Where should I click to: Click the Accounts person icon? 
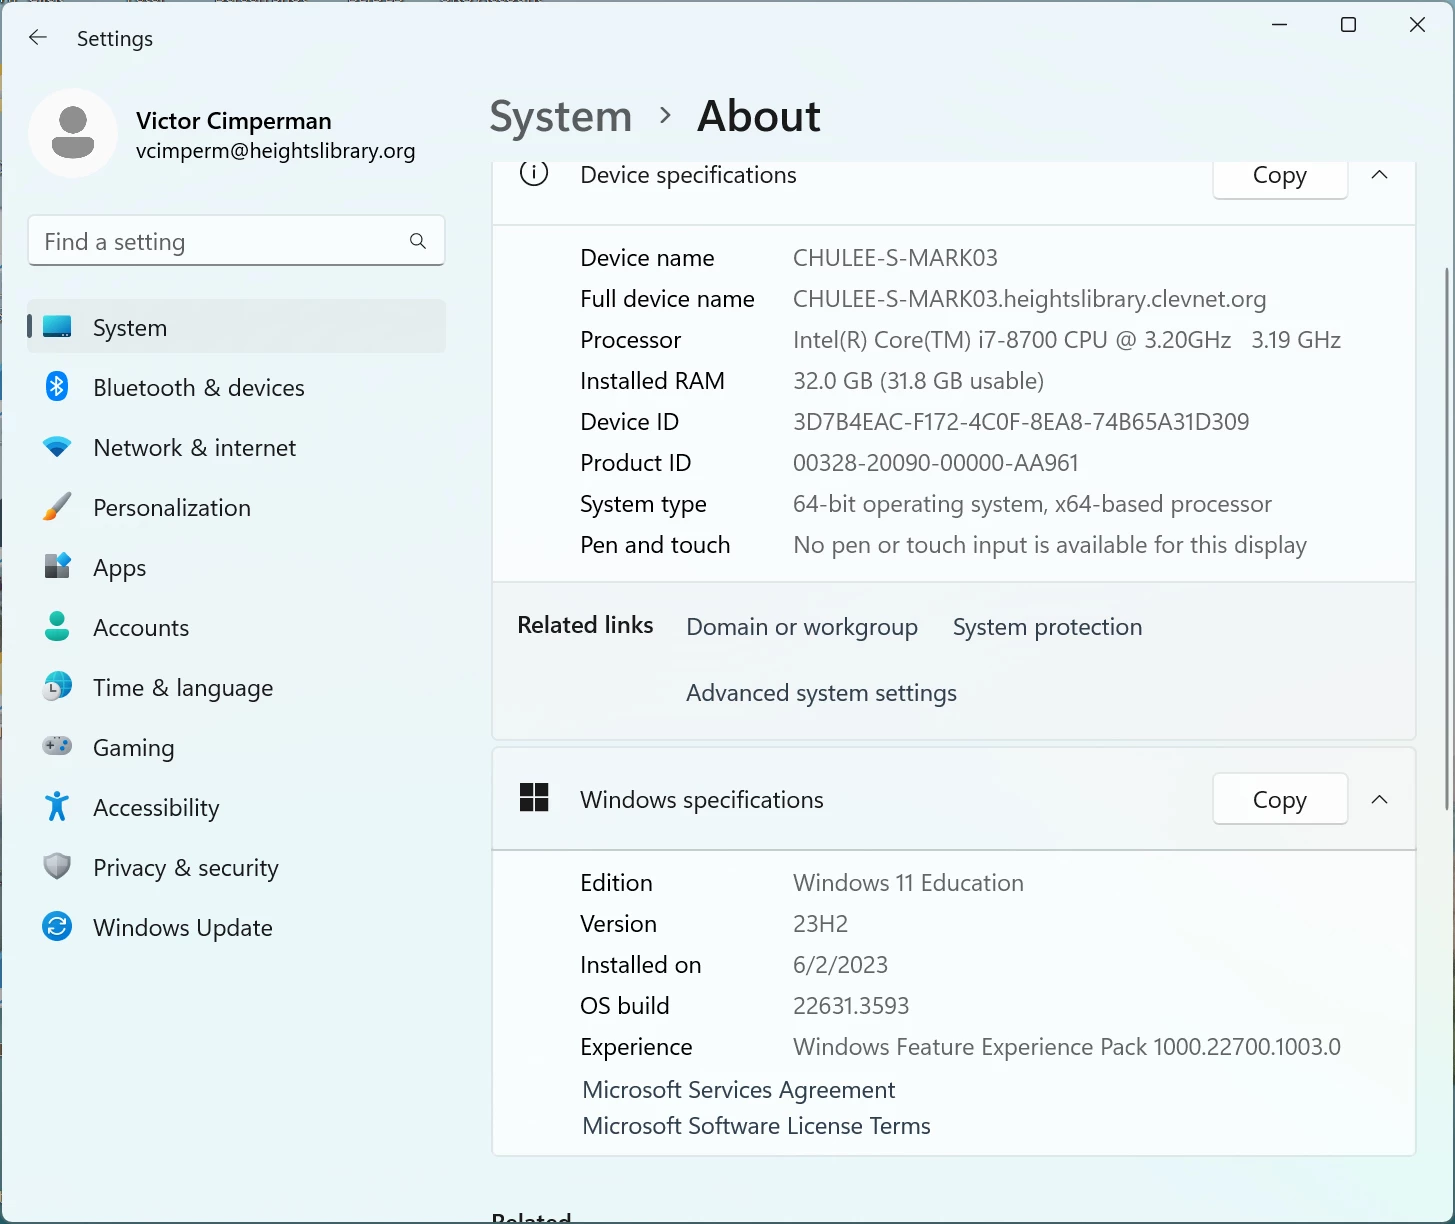(57, 627)
